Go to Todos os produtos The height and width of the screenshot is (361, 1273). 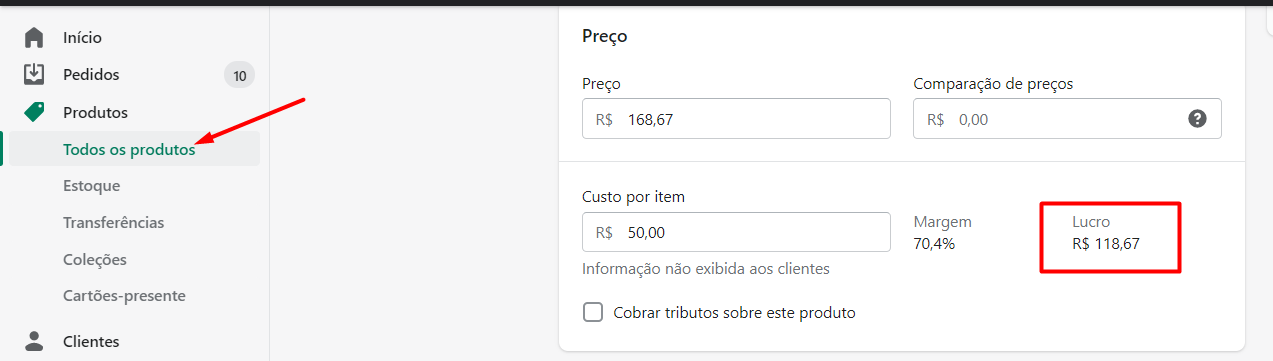click(x=129, y=149)
